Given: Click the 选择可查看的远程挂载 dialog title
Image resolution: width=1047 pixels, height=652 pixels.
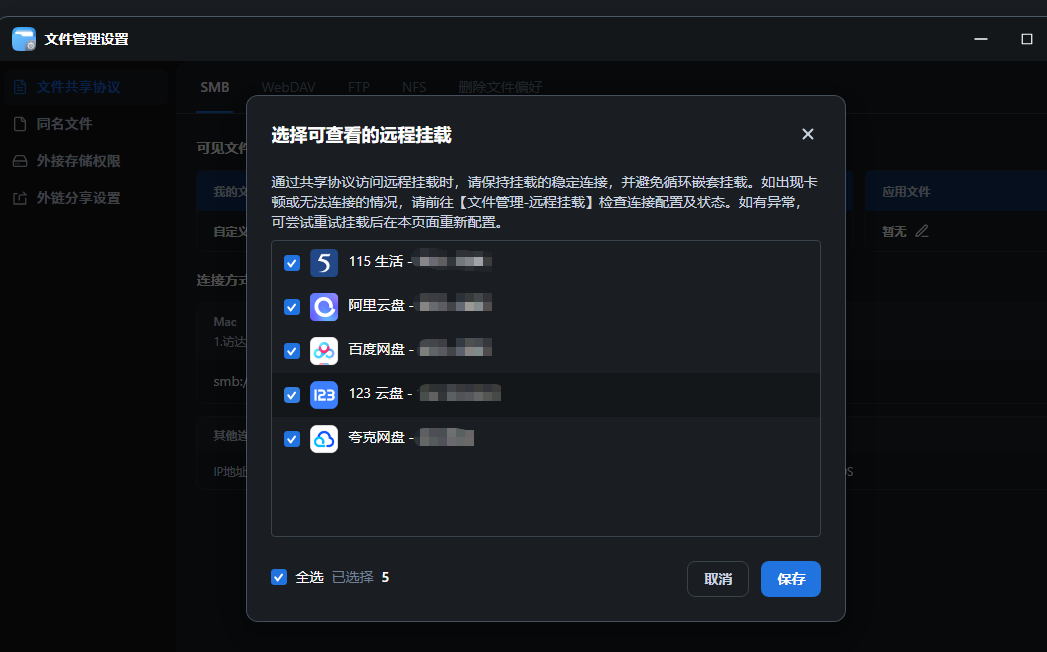Looking at the screenshot, I should click(361, 135).
